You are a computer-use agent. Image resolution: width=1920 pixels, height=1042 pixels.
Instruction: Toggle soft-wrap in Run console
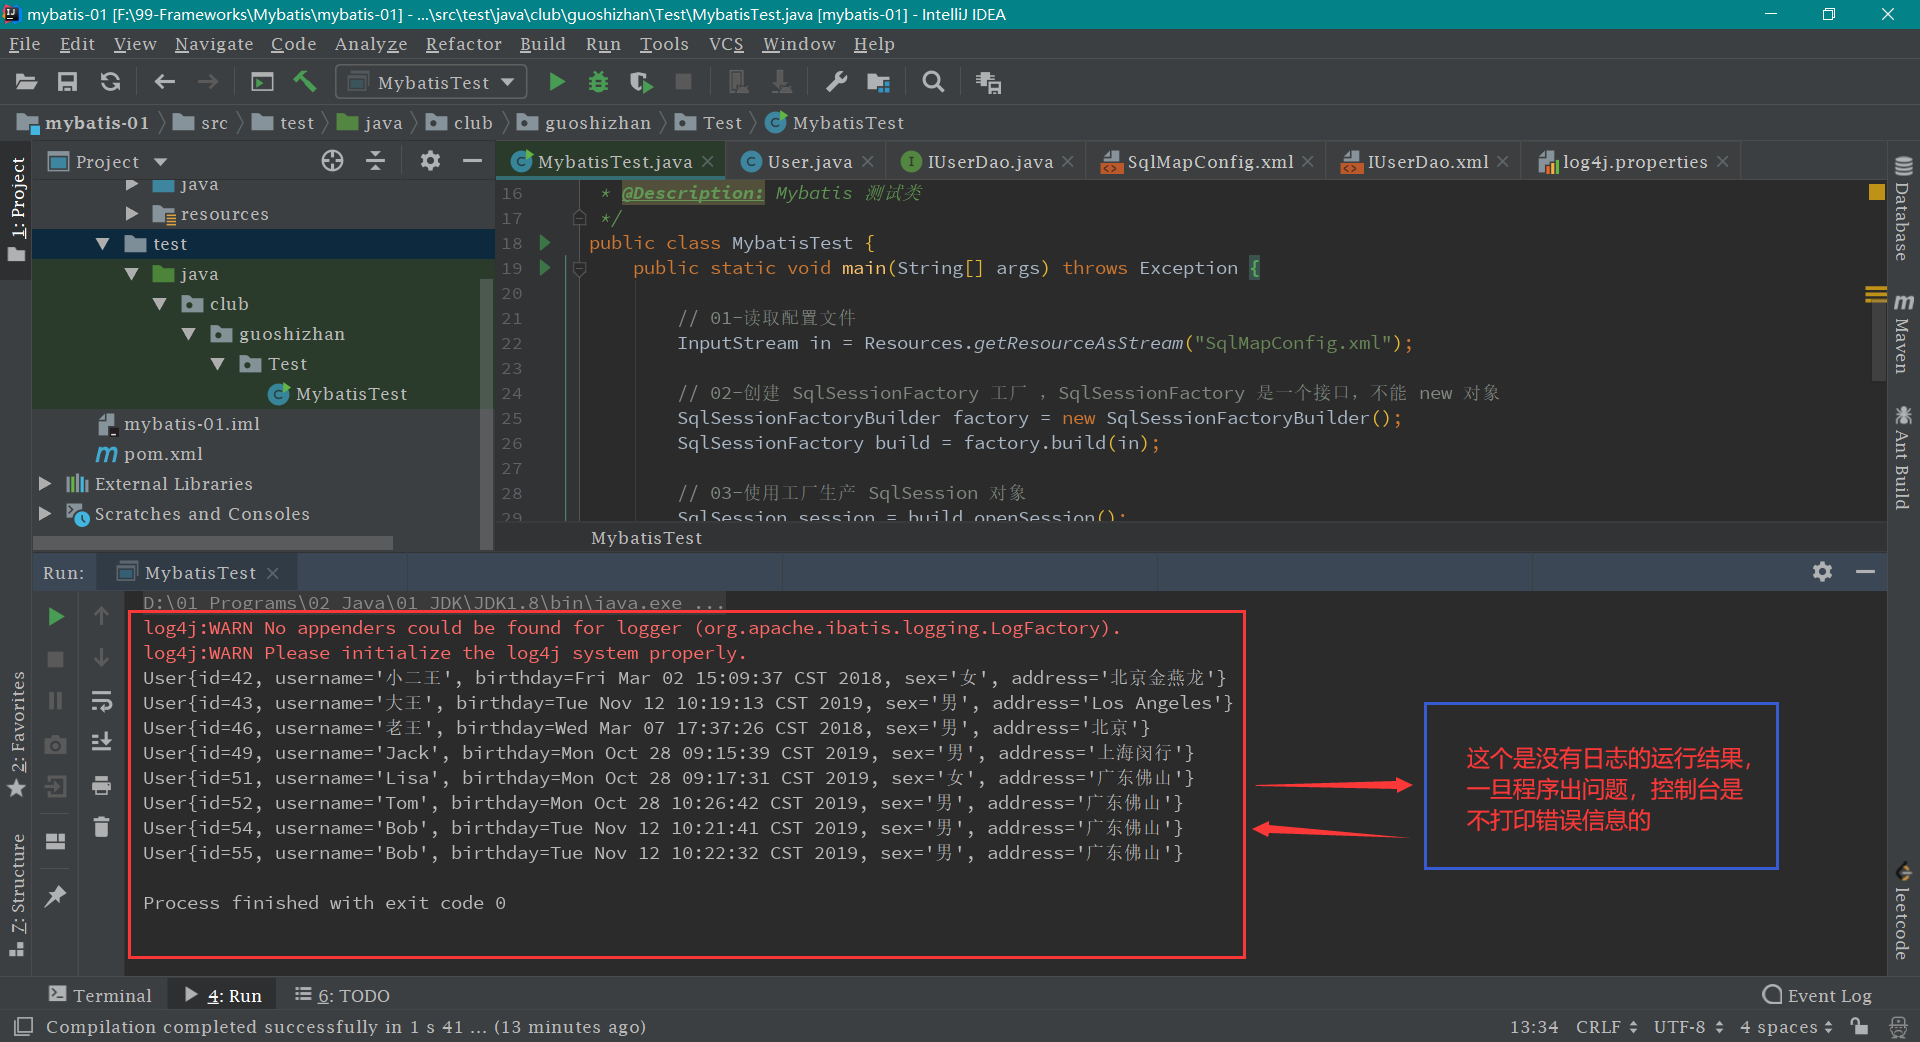point(101,701)
